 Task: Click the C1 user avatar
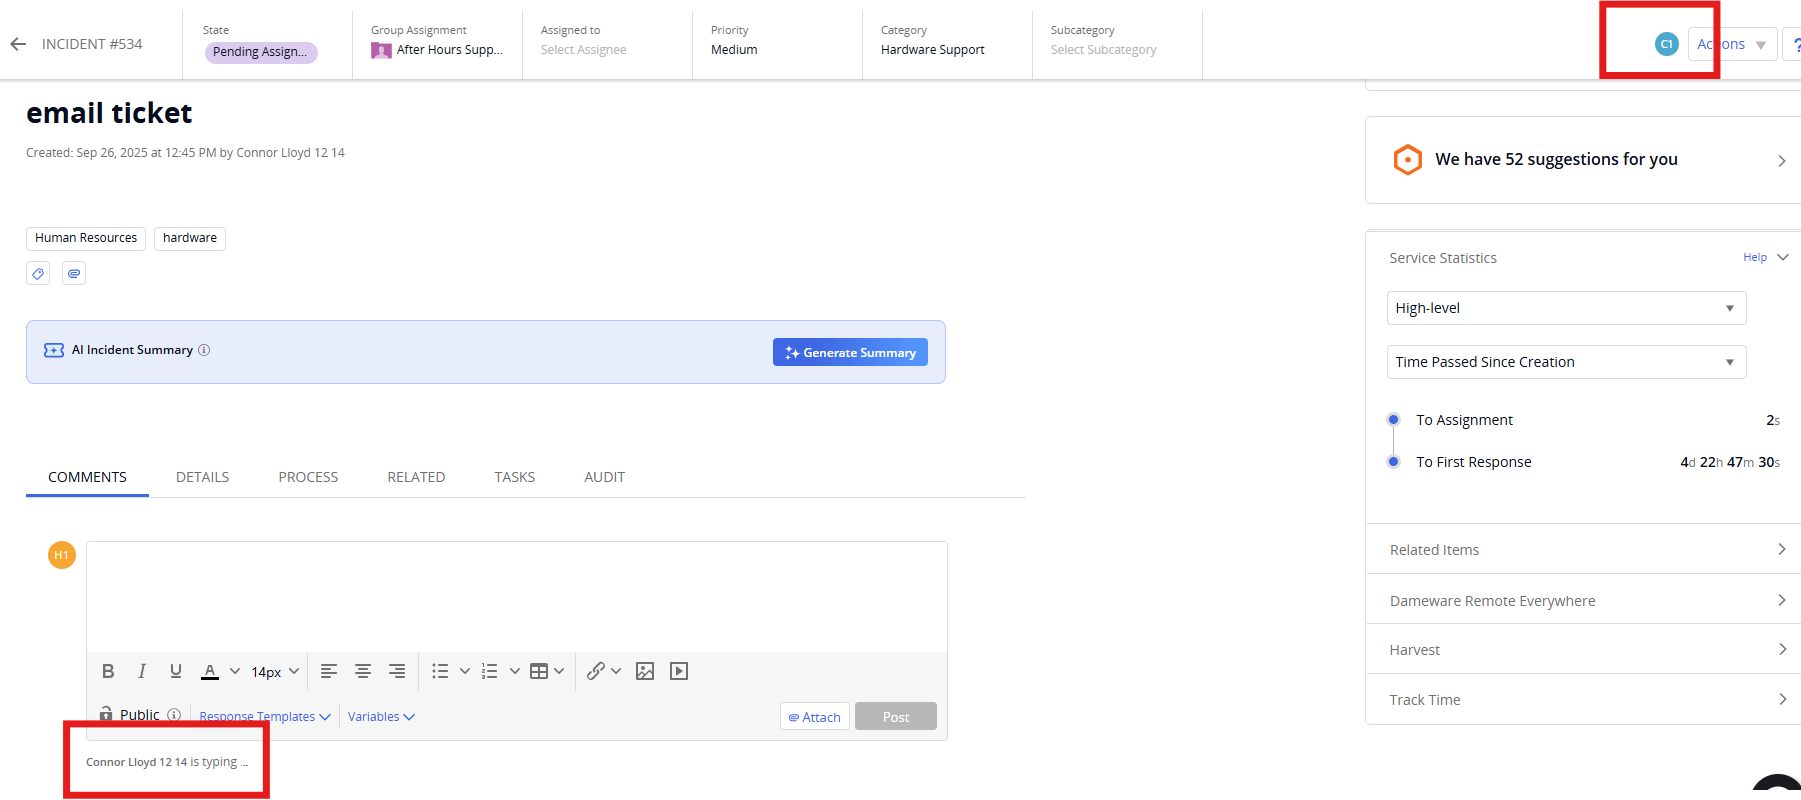tap(1666, 44)
